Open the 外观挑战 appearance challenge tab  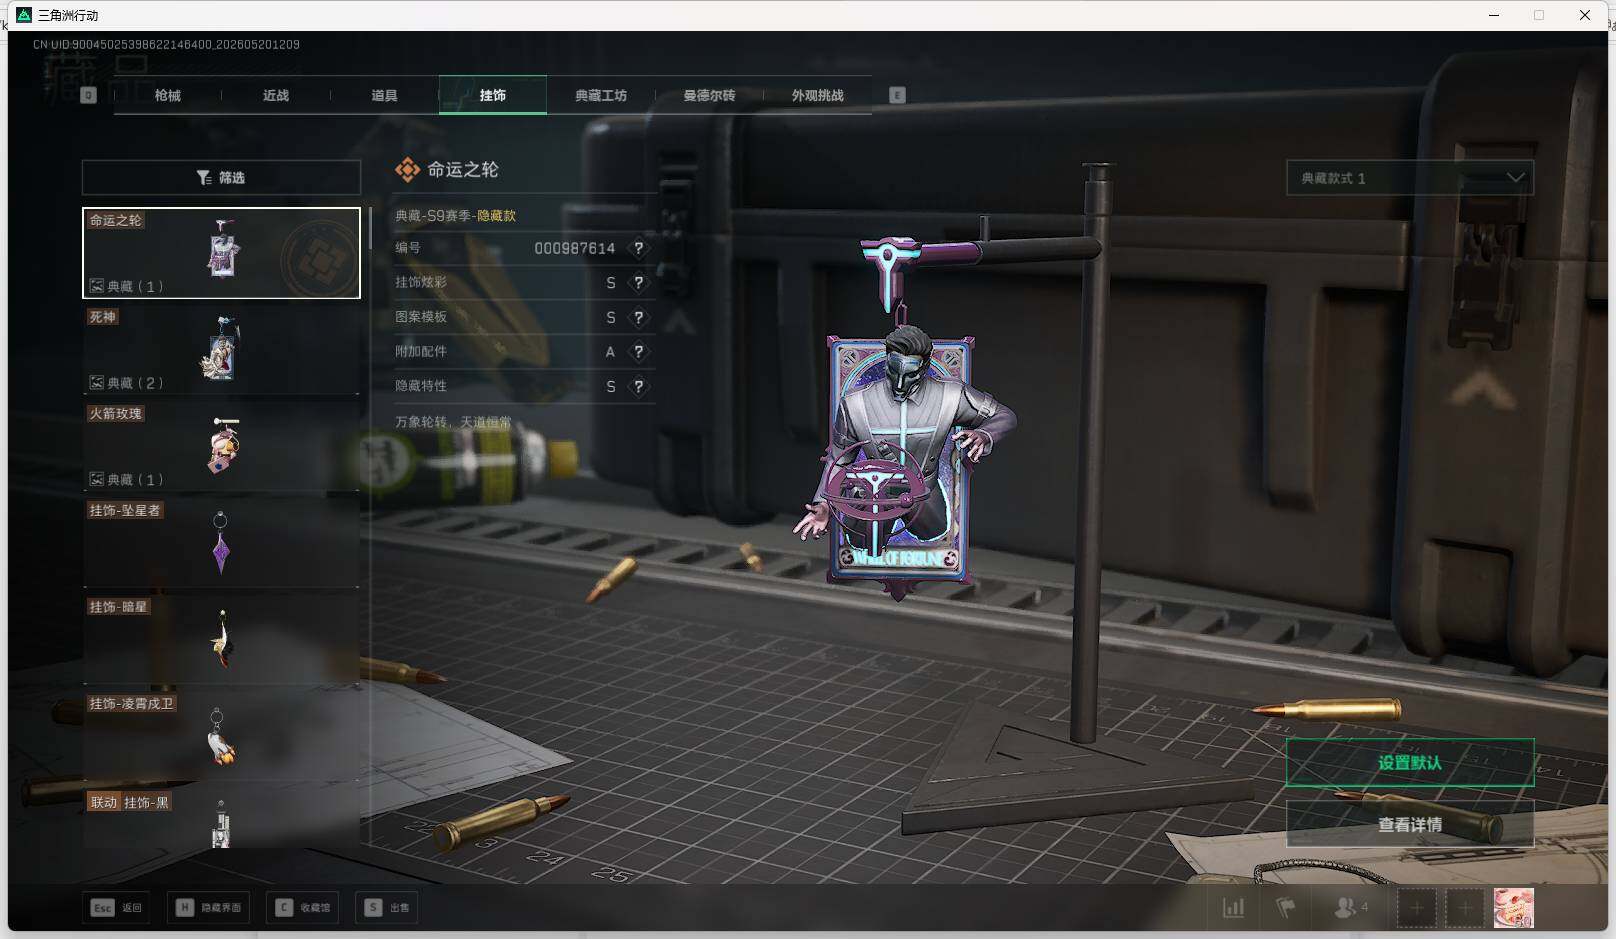coord(817,95)
